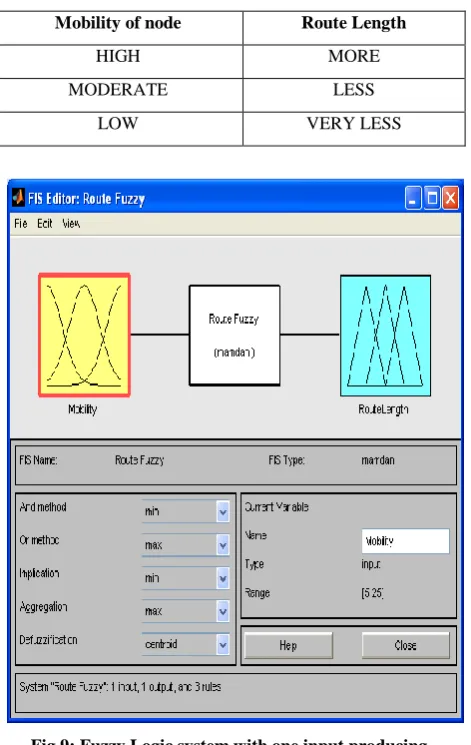The image size is (471, 745).
Task: Click the Range value [5 25]
Action: pyautogui.click(x=373, y=593)
